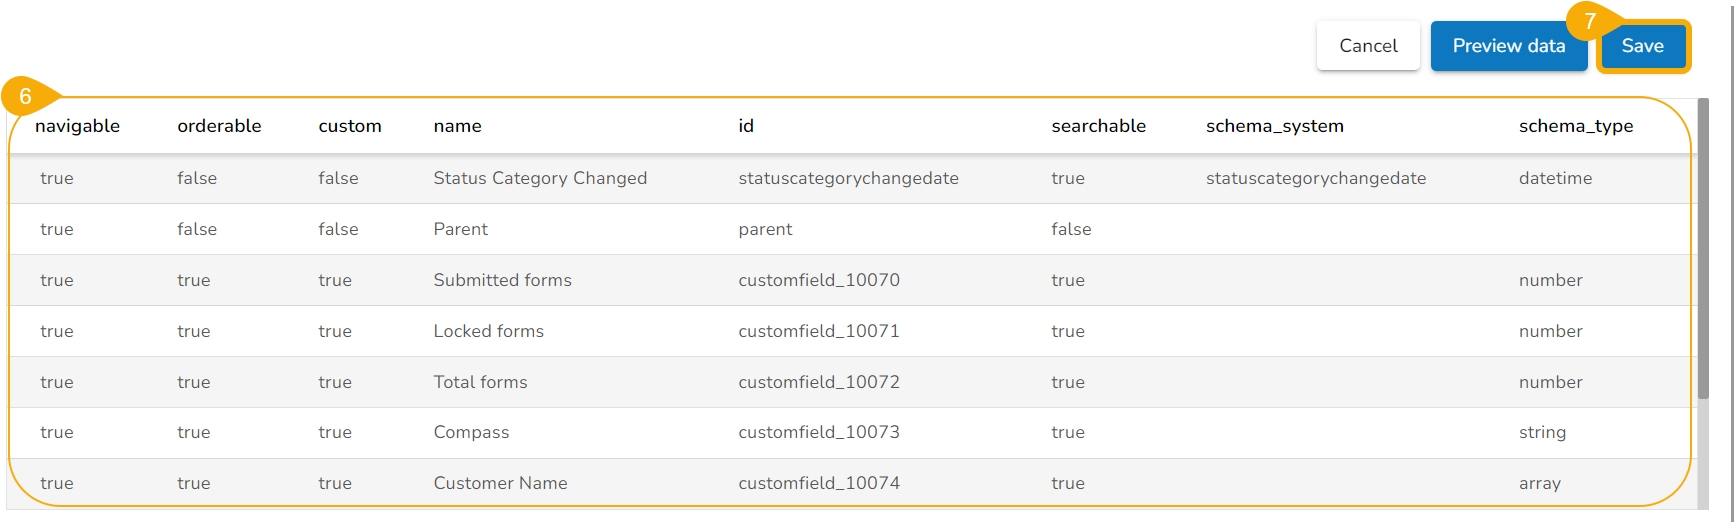Select the Submitted forms row
The height and width of the screenshot is (522, 1734).
coord(502,280)
